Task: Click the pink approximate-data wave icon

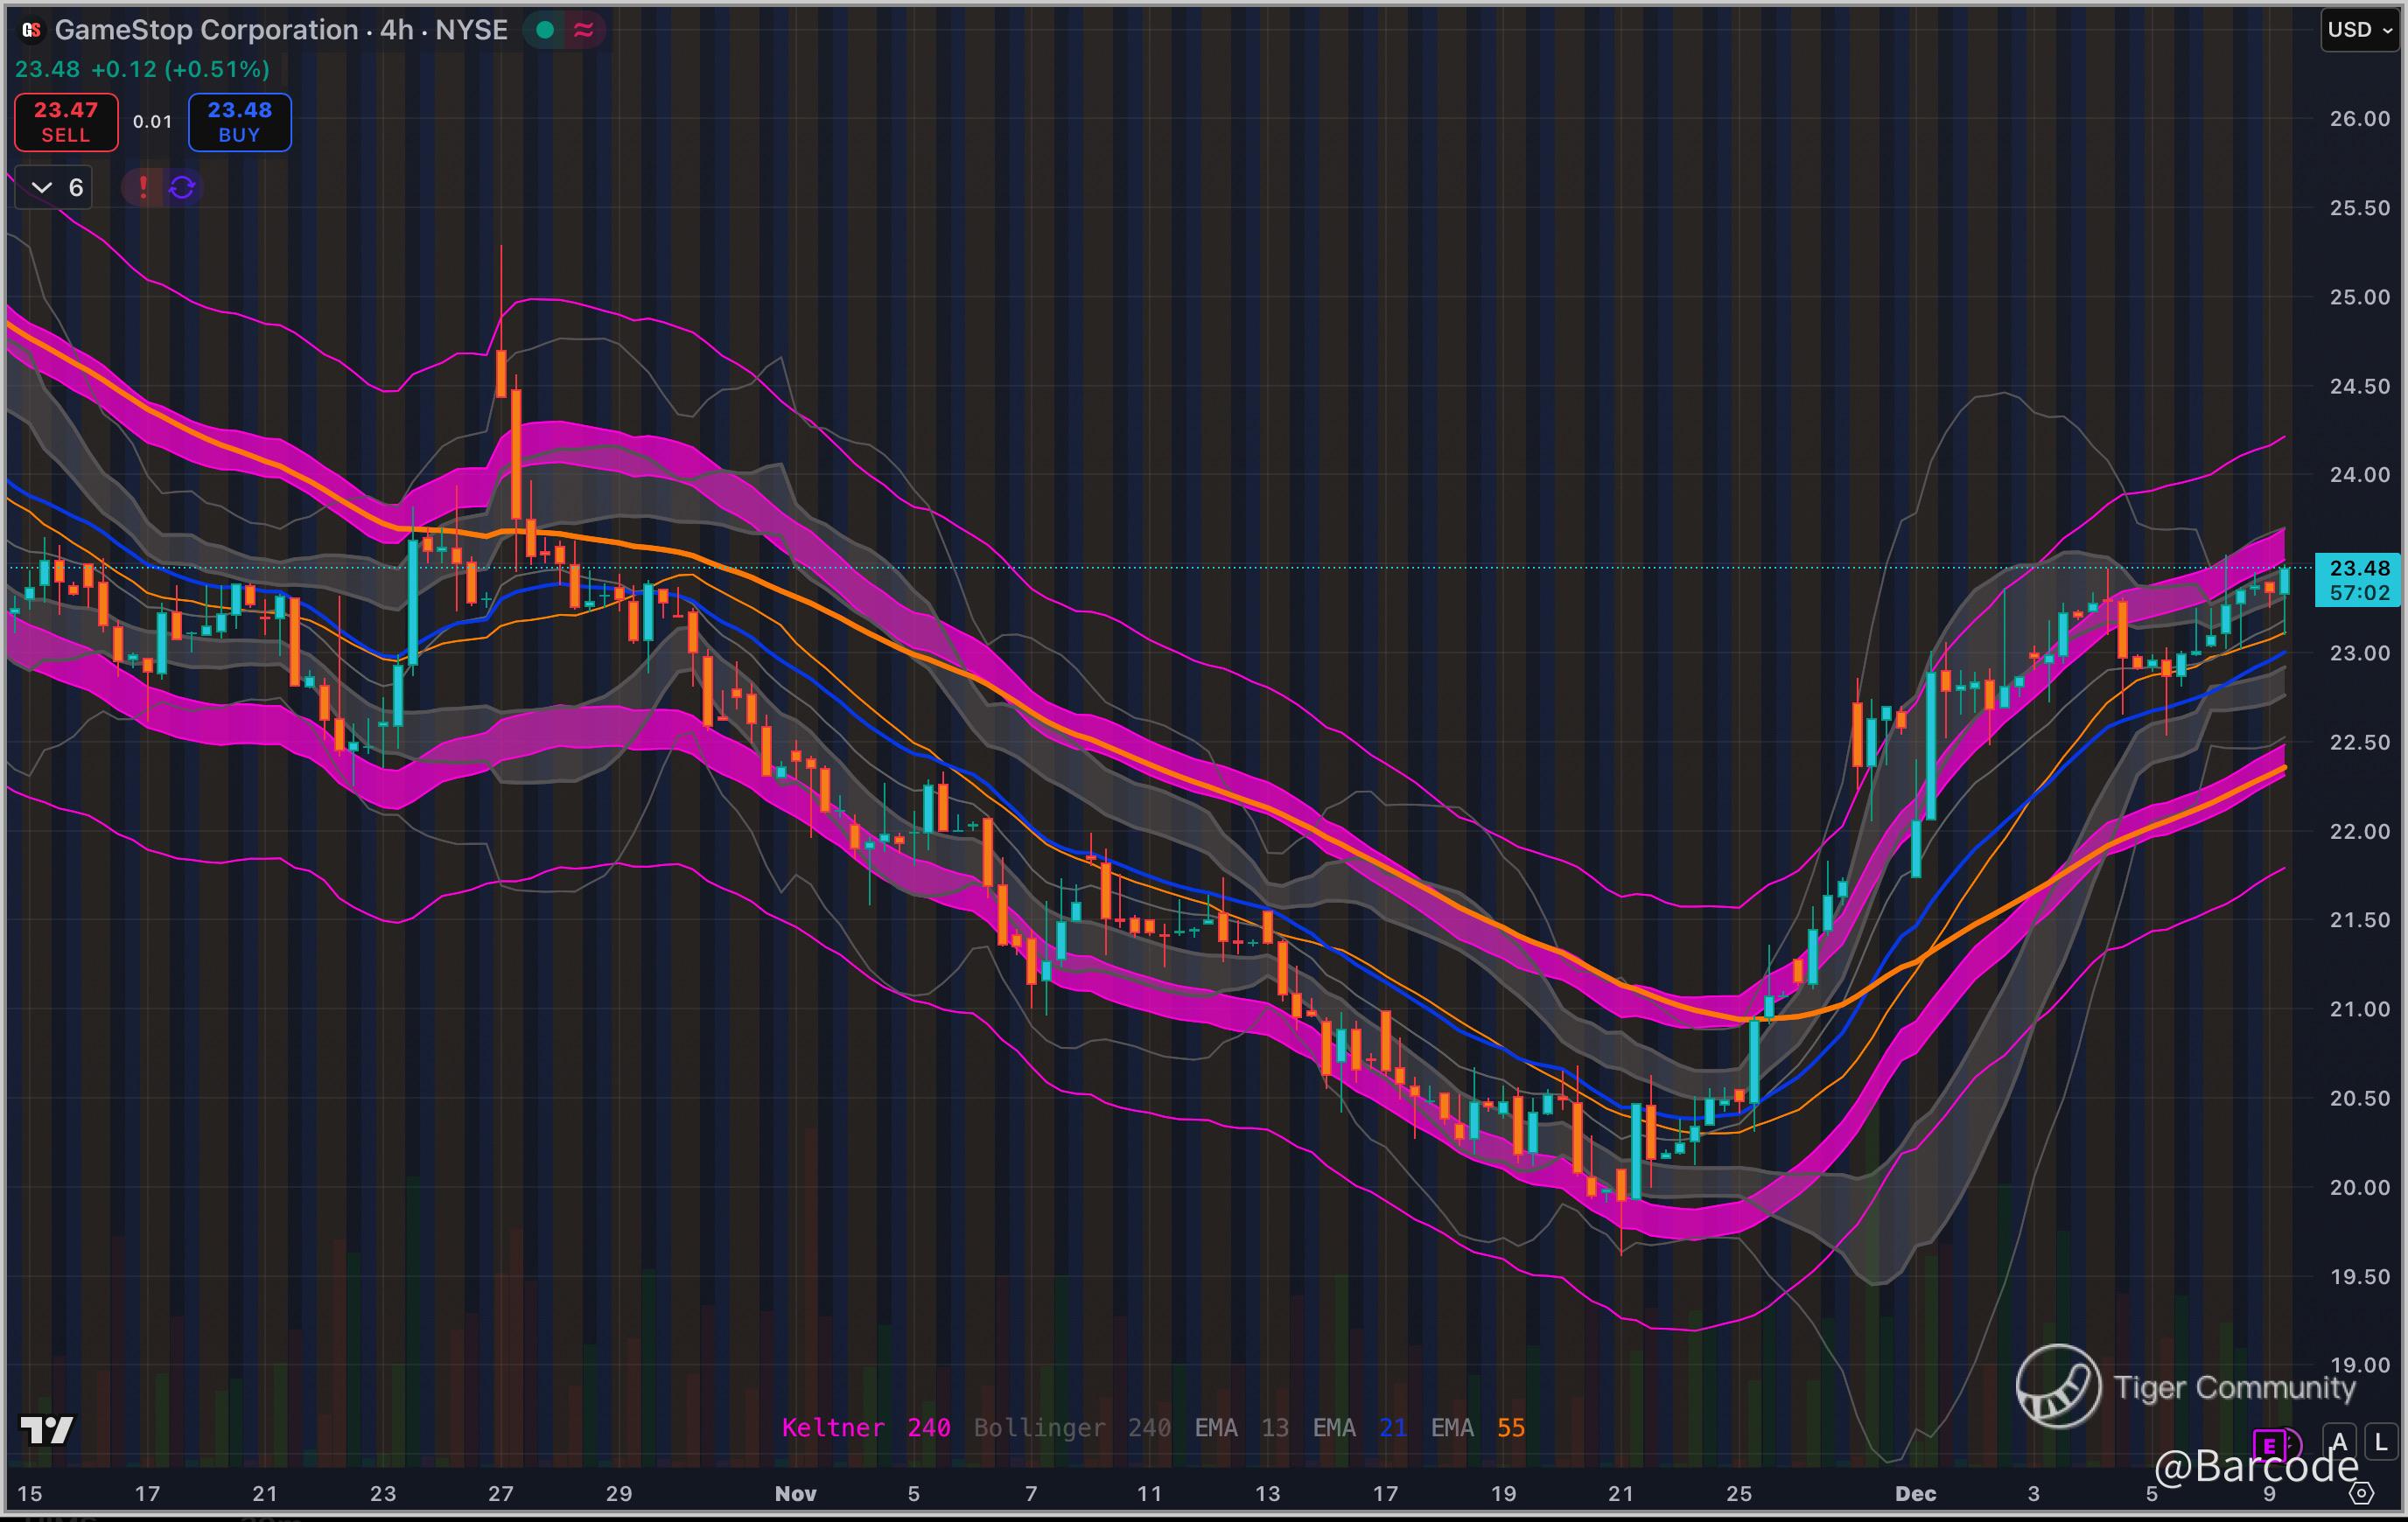Action: click(584, 30)
